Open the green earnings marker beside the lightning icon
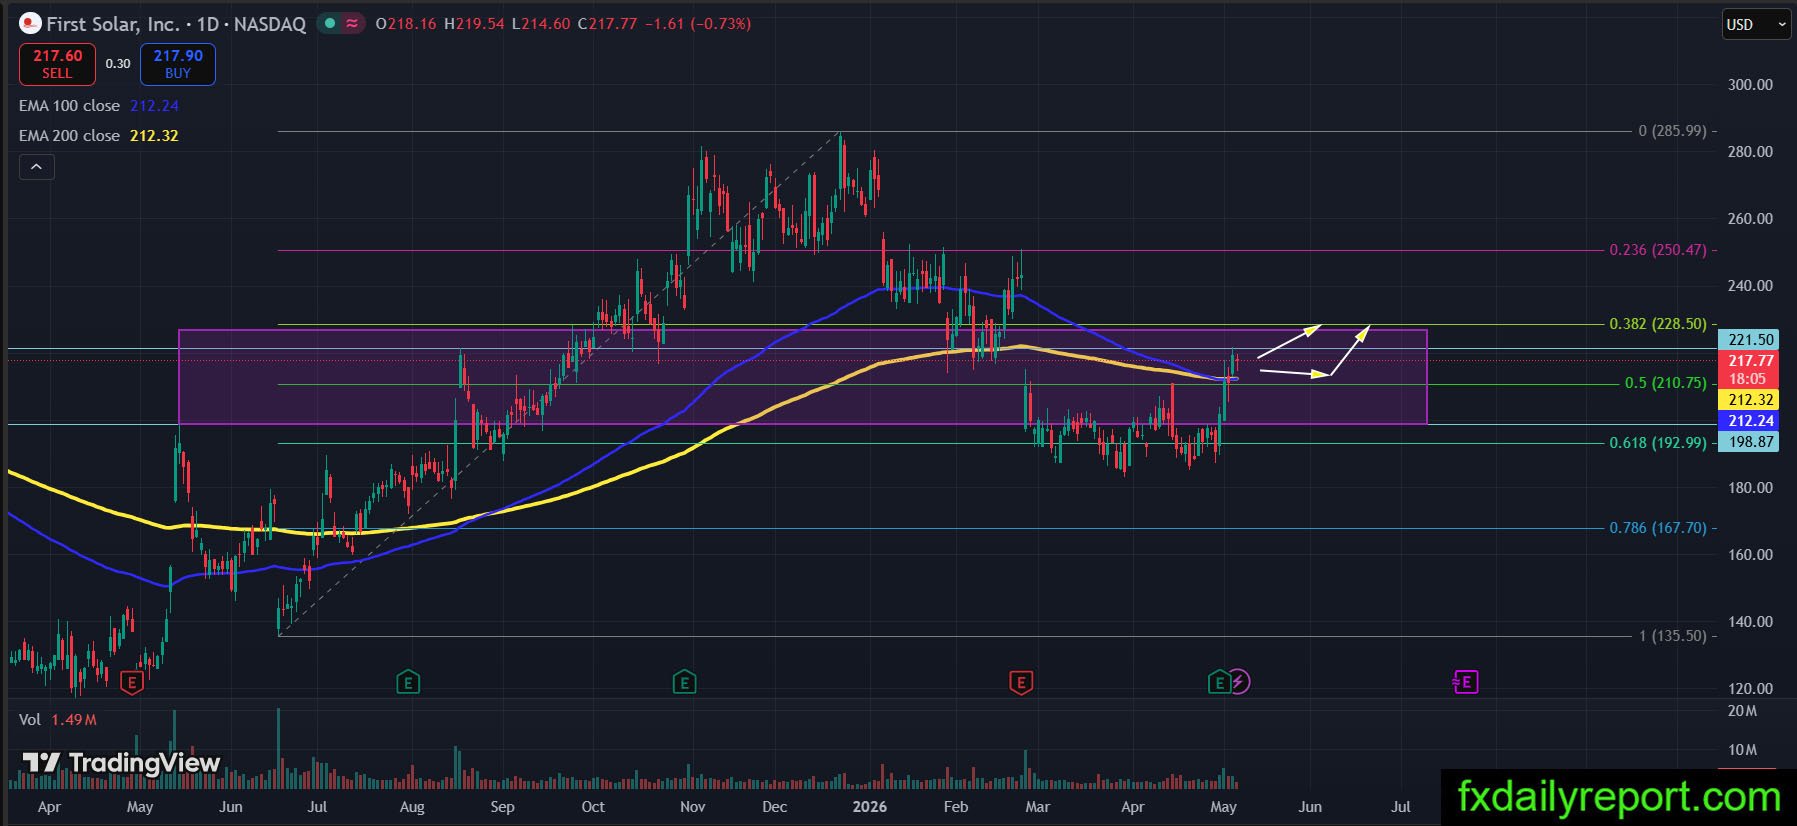Screen dimensions: 1797x826 (x=1218, y=683)
